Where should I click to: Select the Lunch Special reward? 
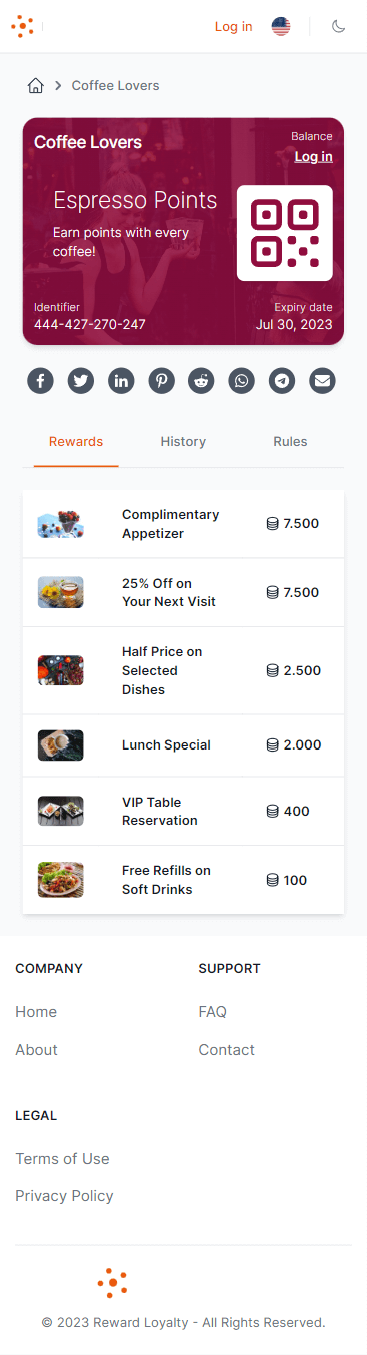(183, 745)
